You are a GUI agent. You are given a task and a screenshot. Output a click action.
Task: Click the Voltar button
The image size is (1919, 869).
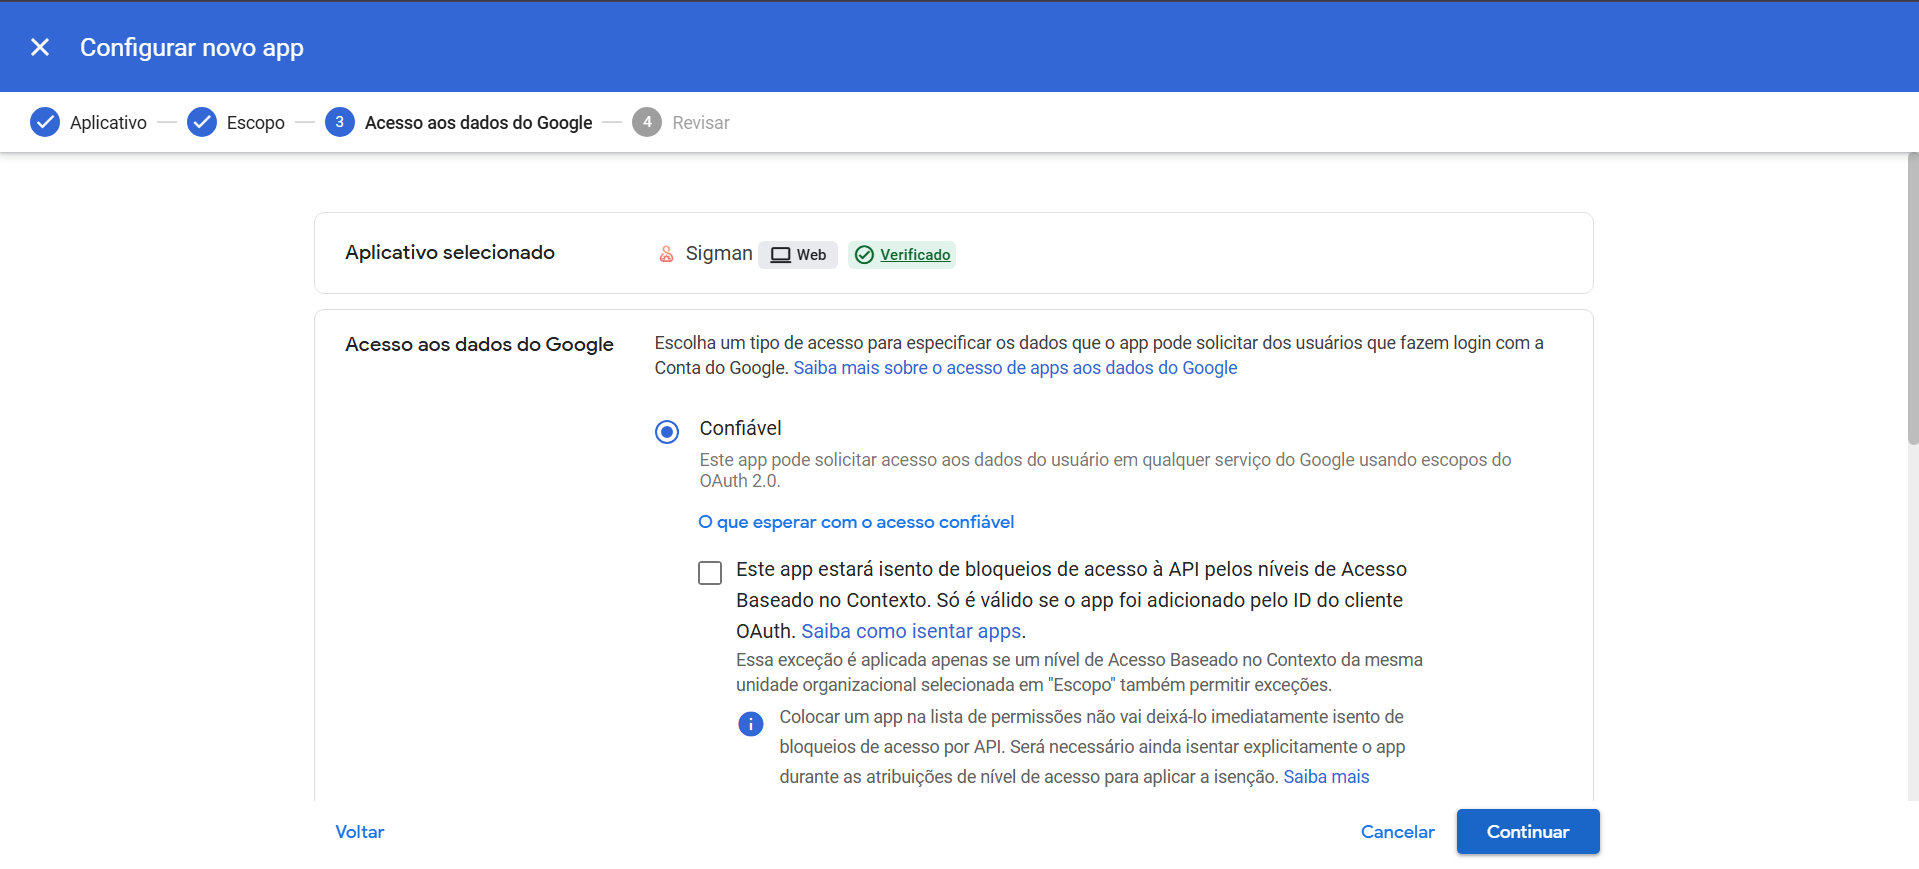pyautogui.click(x=360, y=832)
